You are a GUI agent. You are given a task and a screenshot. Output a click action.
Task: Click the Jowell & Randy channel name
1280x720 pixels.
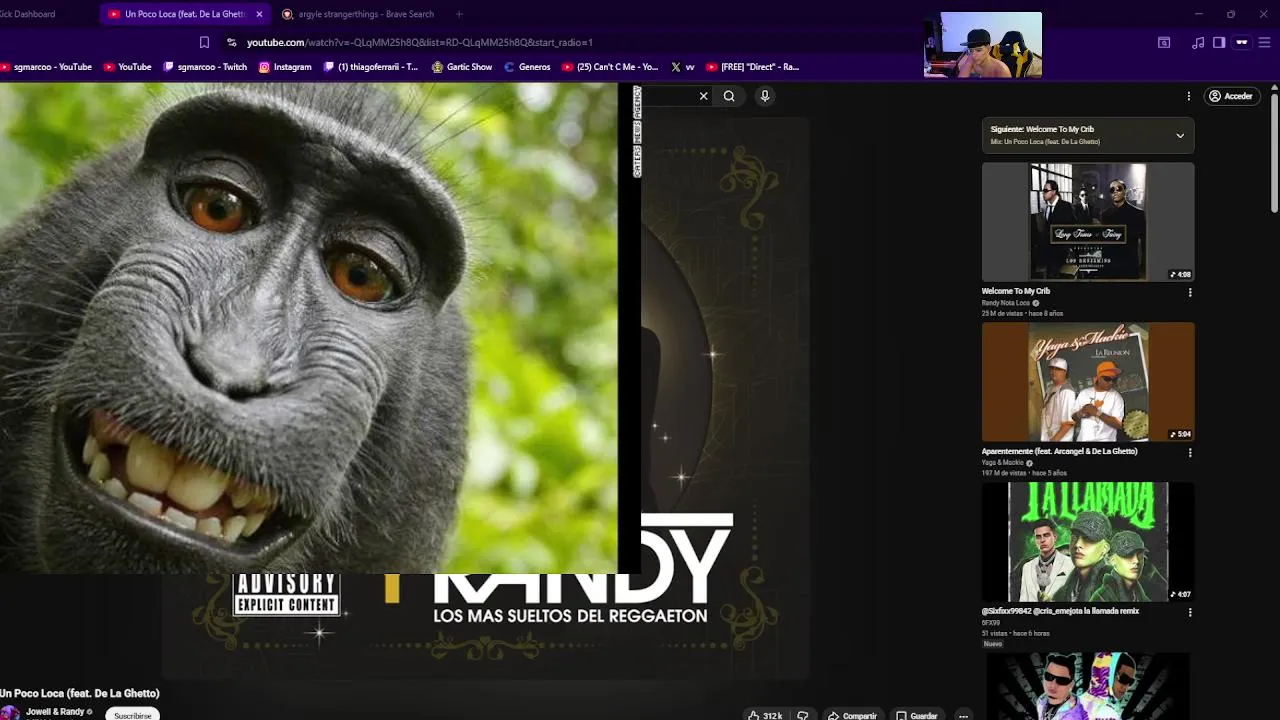[x=55, y=712]
